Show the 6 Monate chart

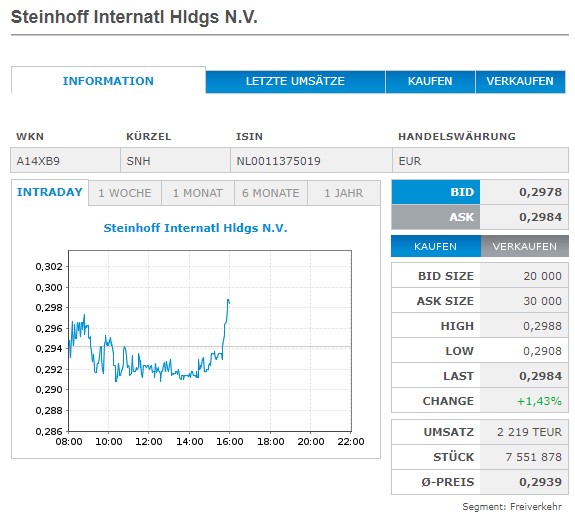point(271,193)
